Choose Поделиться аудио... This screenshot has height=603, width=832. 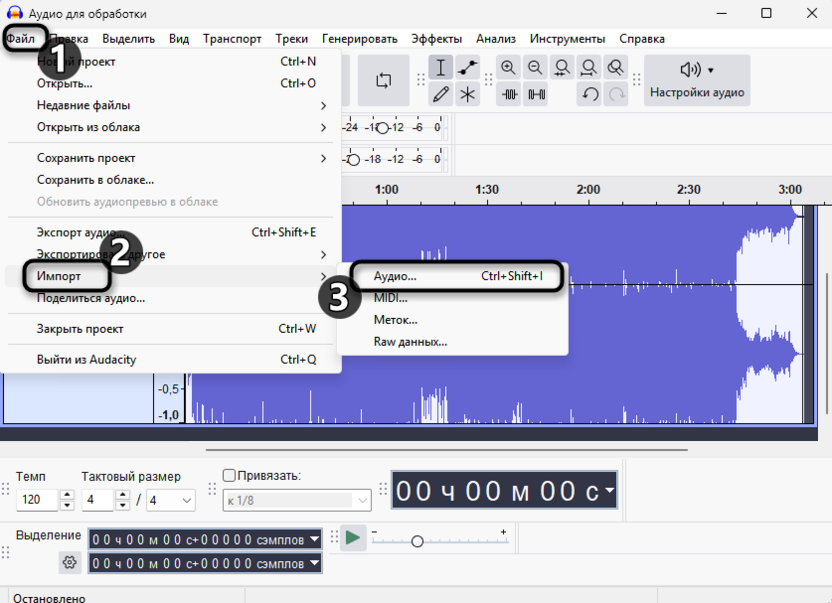click(x=171, y=298)
